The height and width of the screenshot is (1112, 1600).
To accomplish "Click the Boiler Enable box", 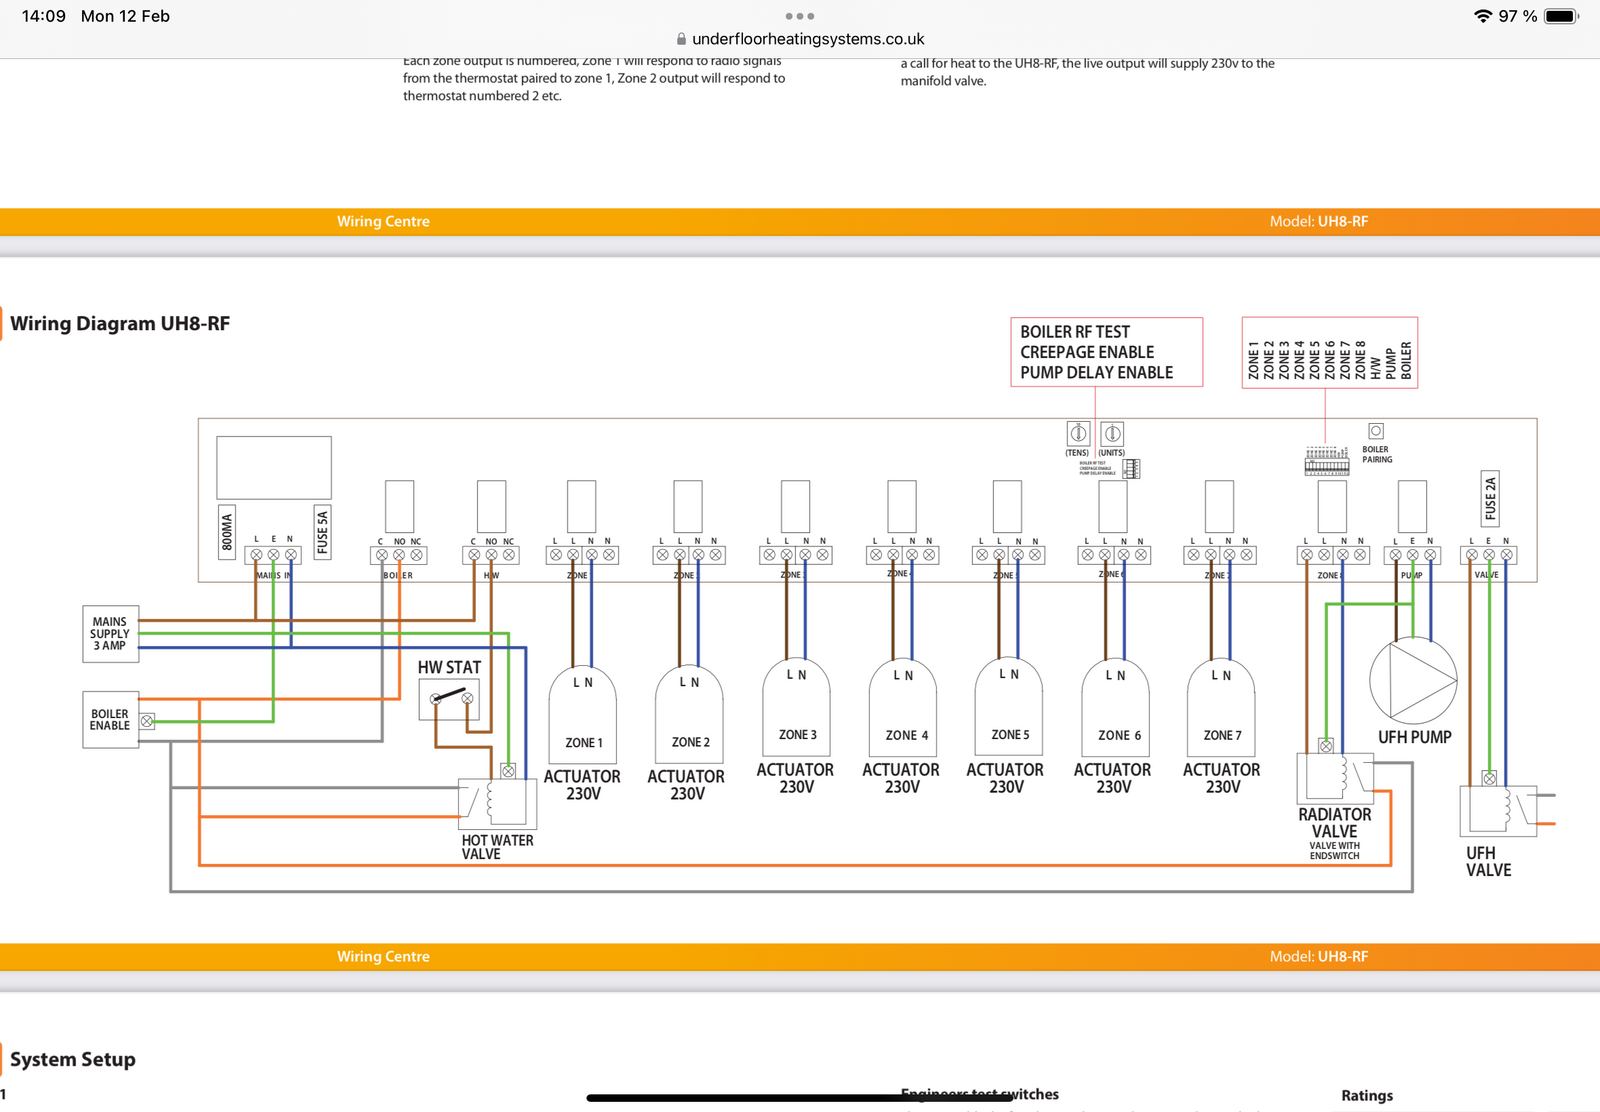I will coord(110,720).
